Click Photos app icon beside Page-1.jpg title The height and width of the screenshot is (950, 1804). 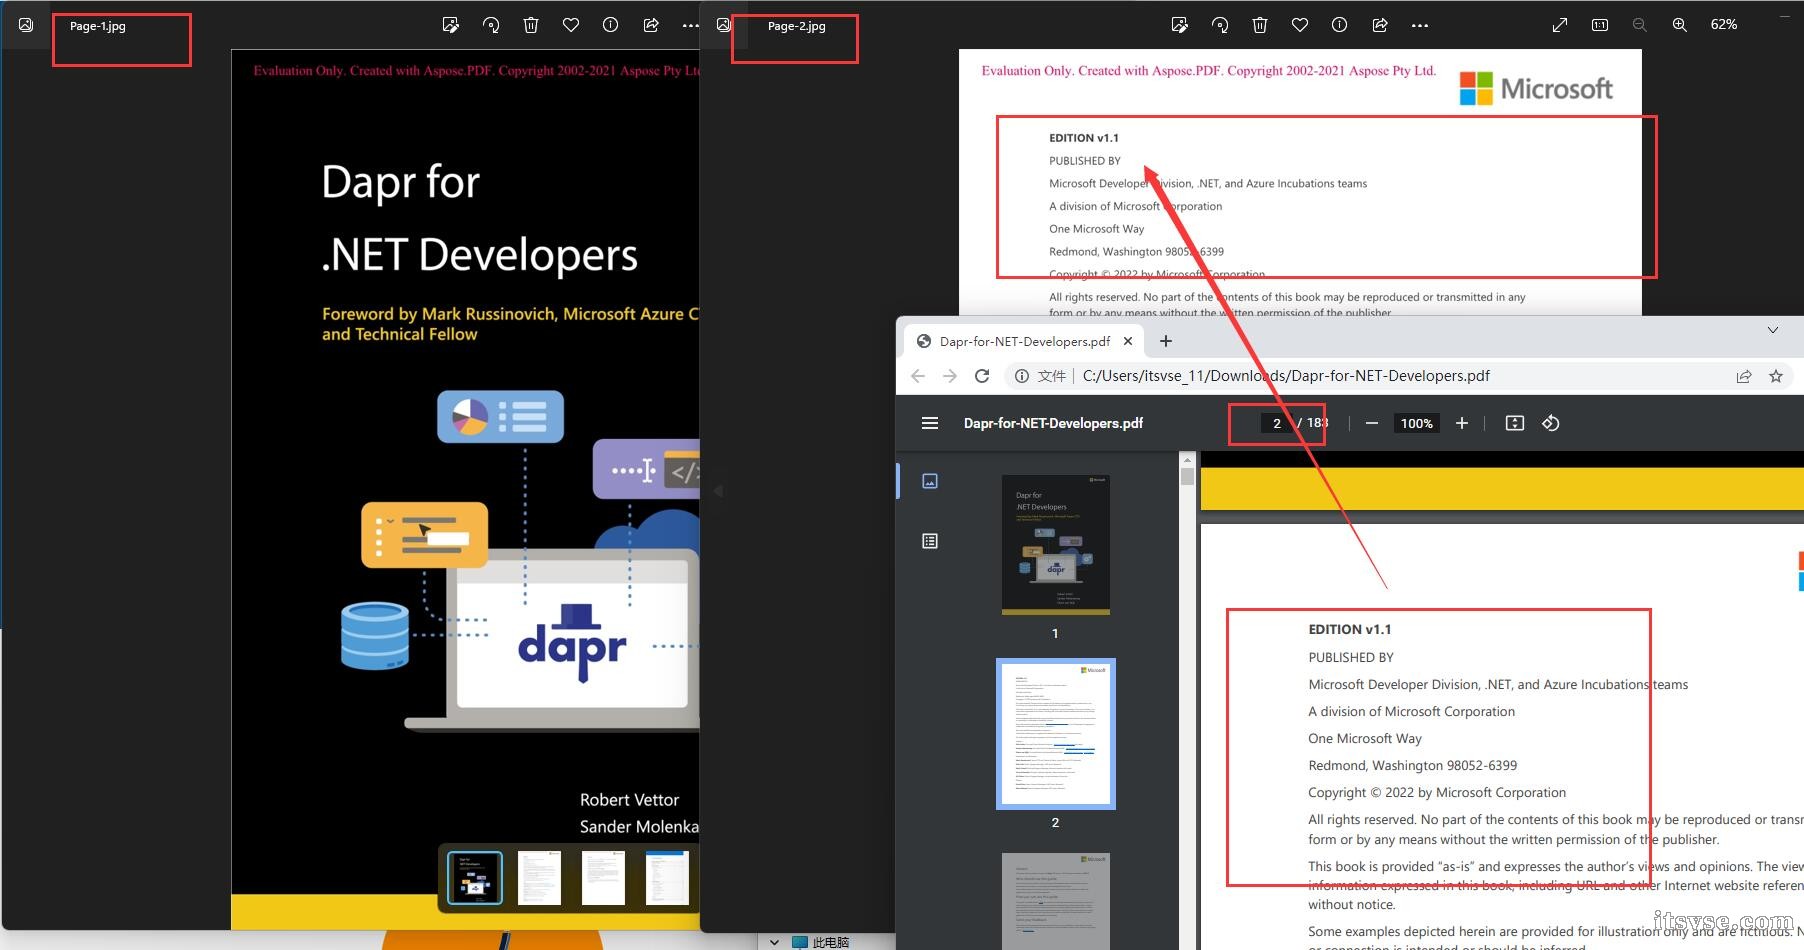click(26, 25)
